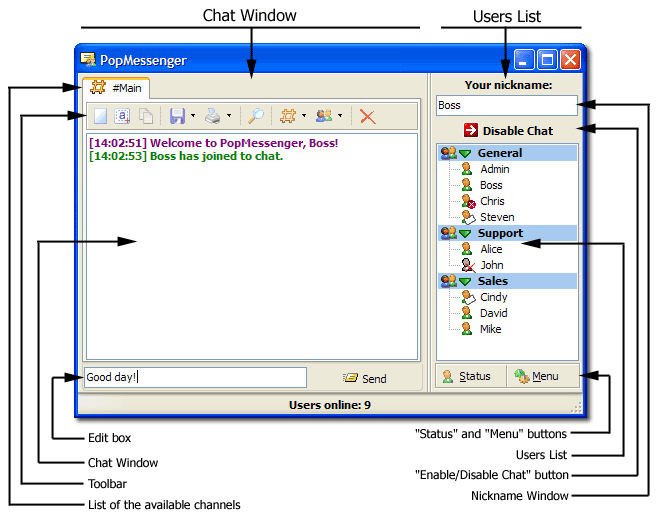Click the nickname field containing Boss
The height and width of the screenshot is (521, 662).
507,105
